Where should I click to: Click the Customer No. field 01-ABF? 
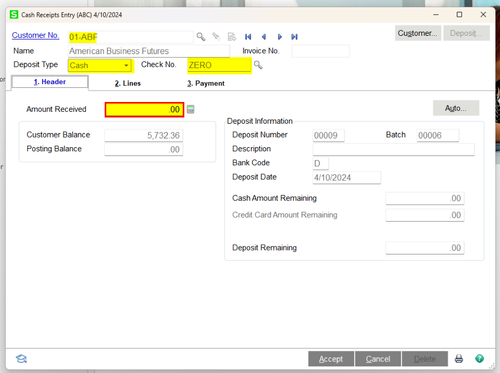[x=130, y=37]
